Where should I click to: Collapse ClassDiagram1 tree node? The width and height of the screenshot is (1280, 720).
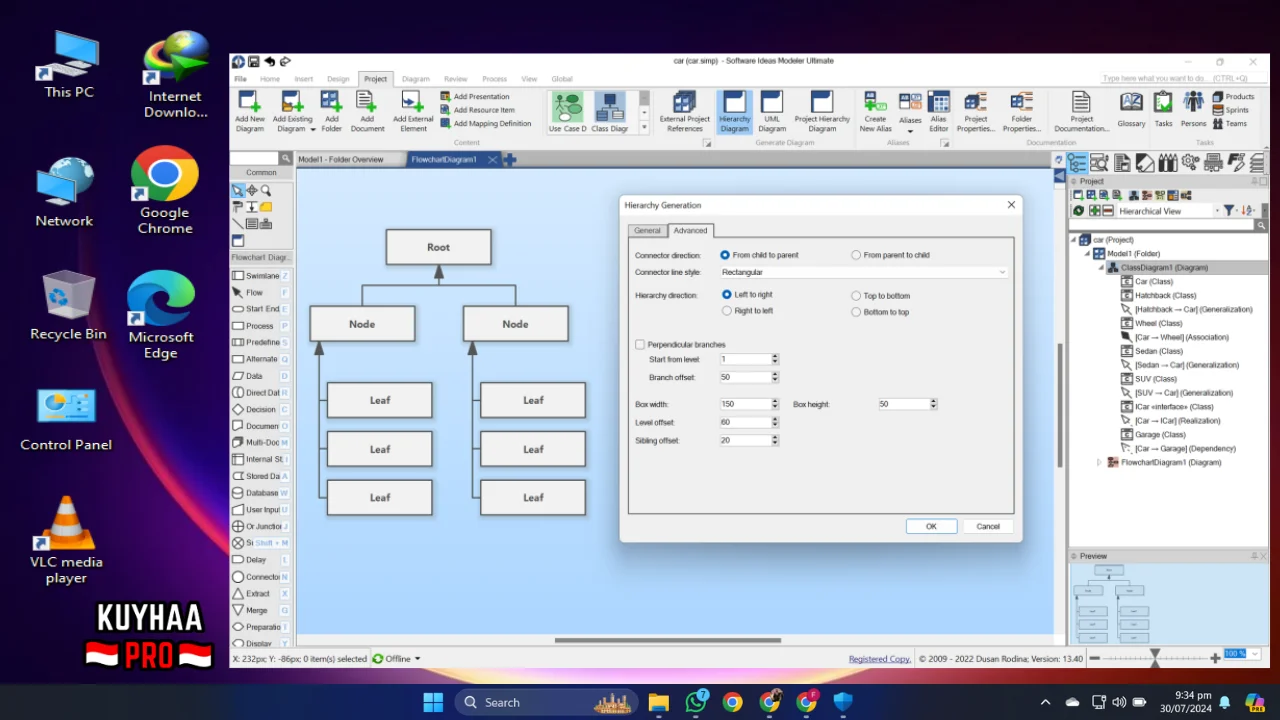point(1100,268)
